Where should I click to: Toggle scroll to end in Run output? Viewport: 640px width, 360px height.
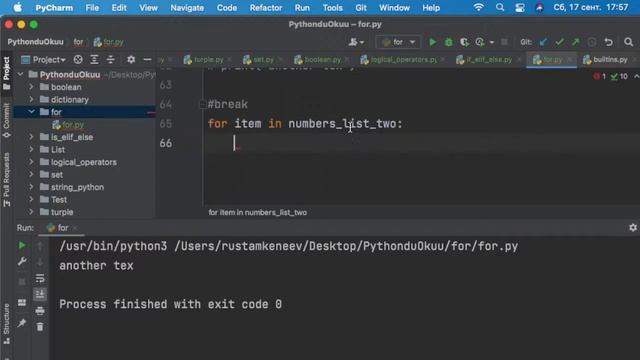pos(40,294)
